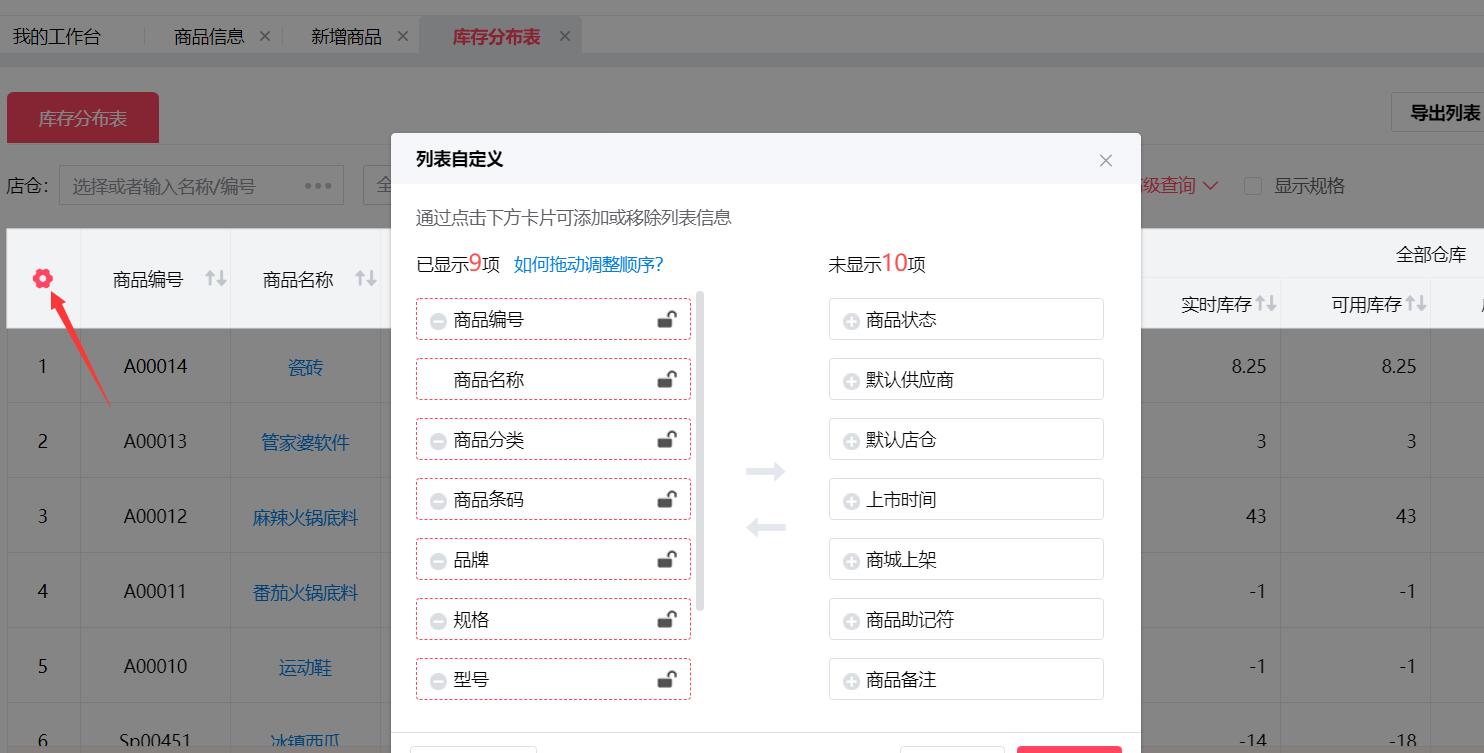Click cell A00014 in the table
The image size is (1484, 753).
(155, 366)
